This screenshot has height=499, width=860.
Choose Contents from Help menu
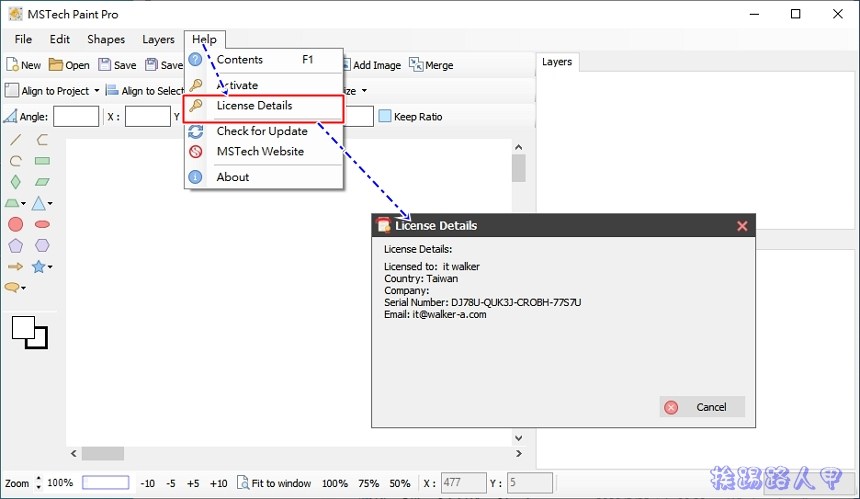coord(264,59)
